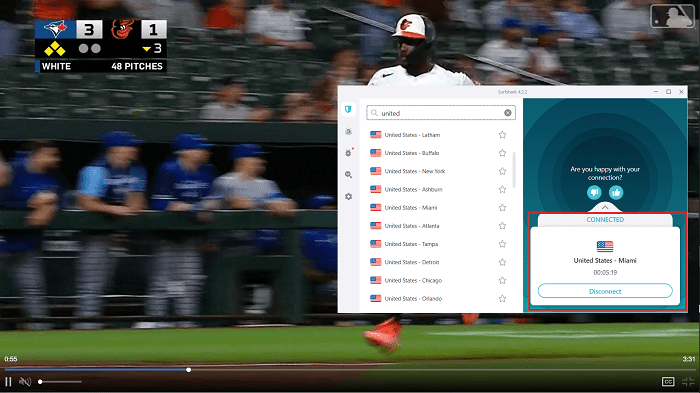
Task: Toggle favorite star for United States - Chicago
Action: click(x=502, y=280)
